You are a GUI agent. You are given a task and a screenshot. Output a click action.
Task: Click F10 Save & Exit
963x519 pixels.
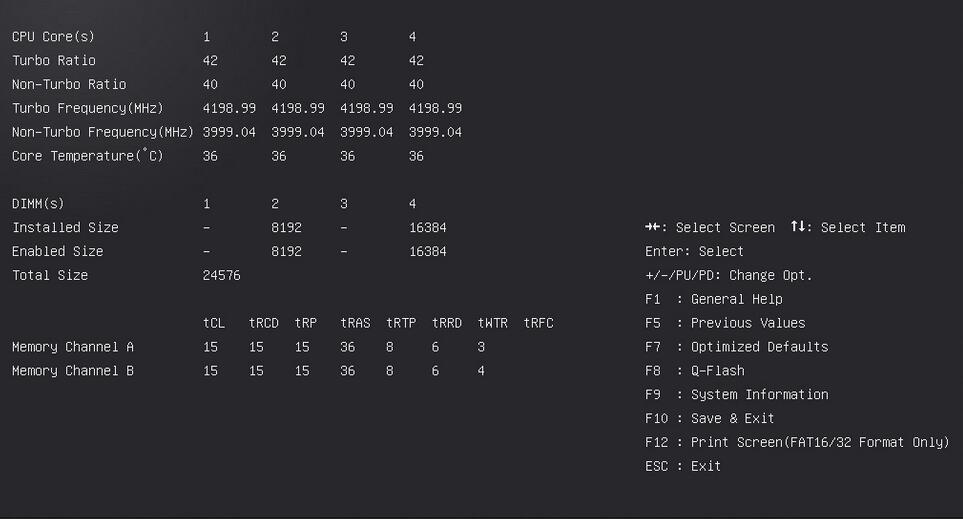tap(710, 419)
